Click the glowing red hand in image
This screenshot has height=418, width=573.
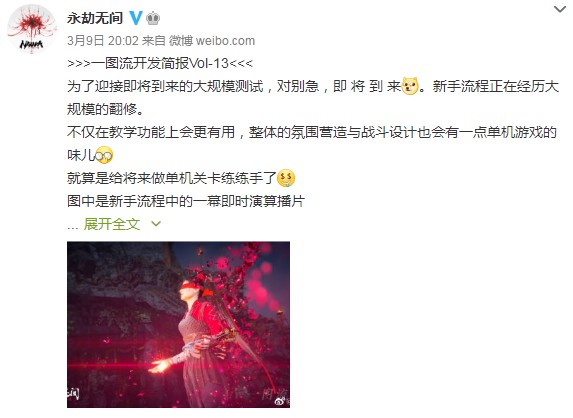159,366
